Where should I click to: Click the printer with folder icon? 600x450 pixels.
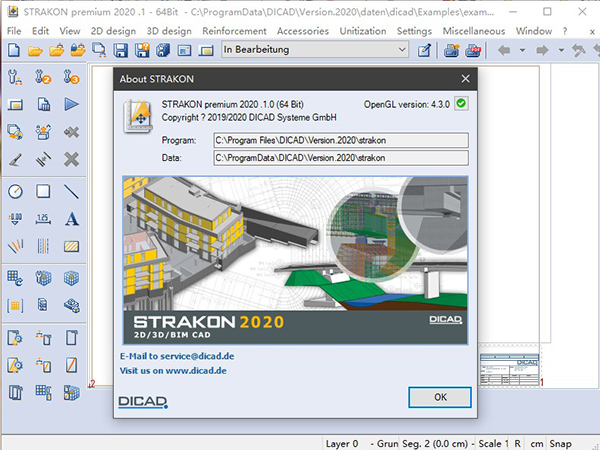click(452, 50)
